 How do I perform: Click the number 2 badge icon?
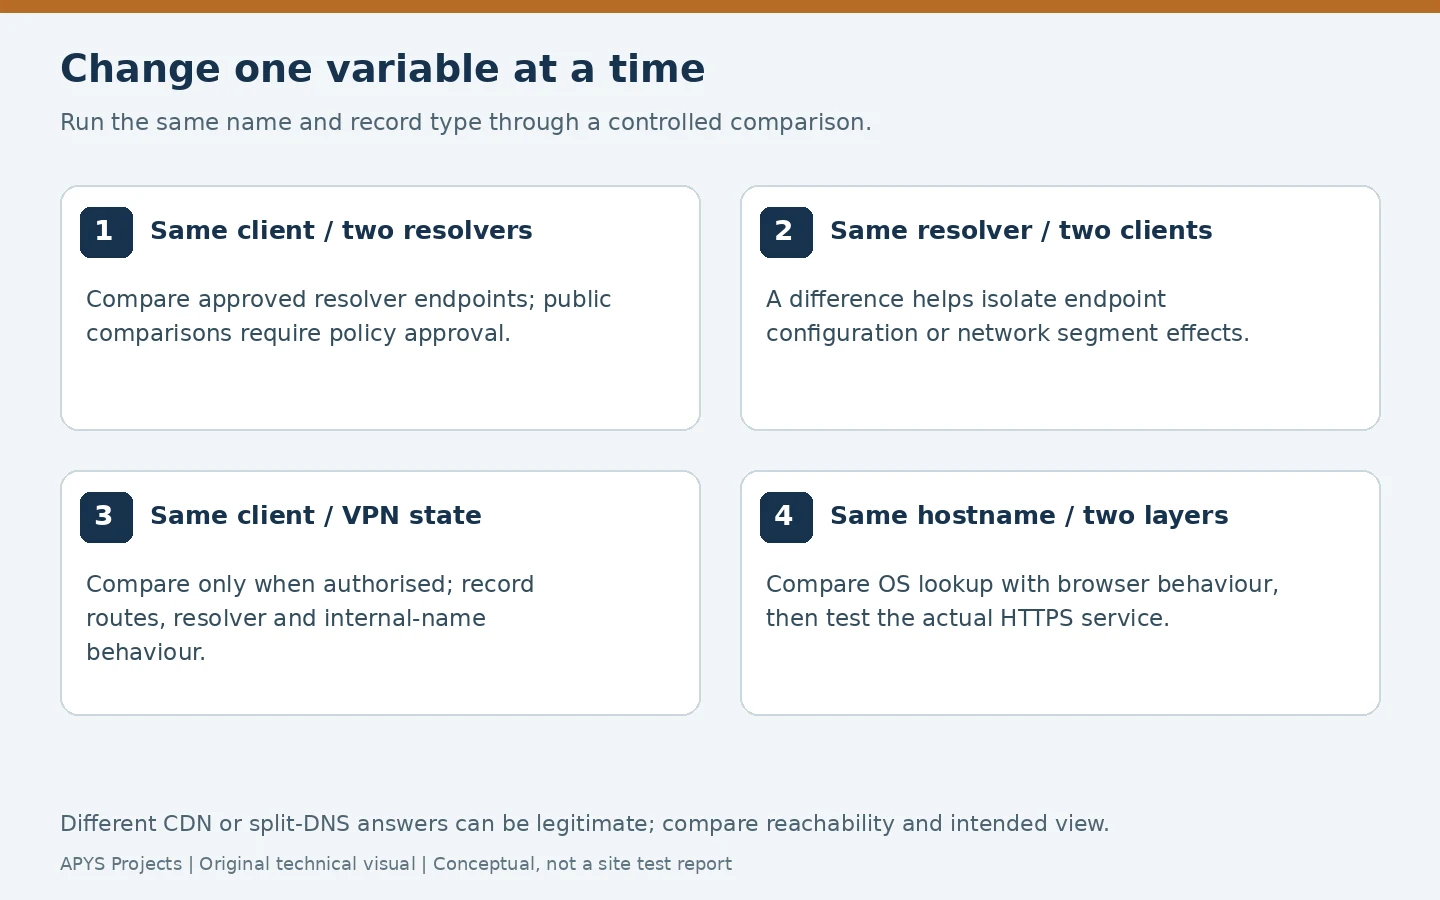click(786, 232)
